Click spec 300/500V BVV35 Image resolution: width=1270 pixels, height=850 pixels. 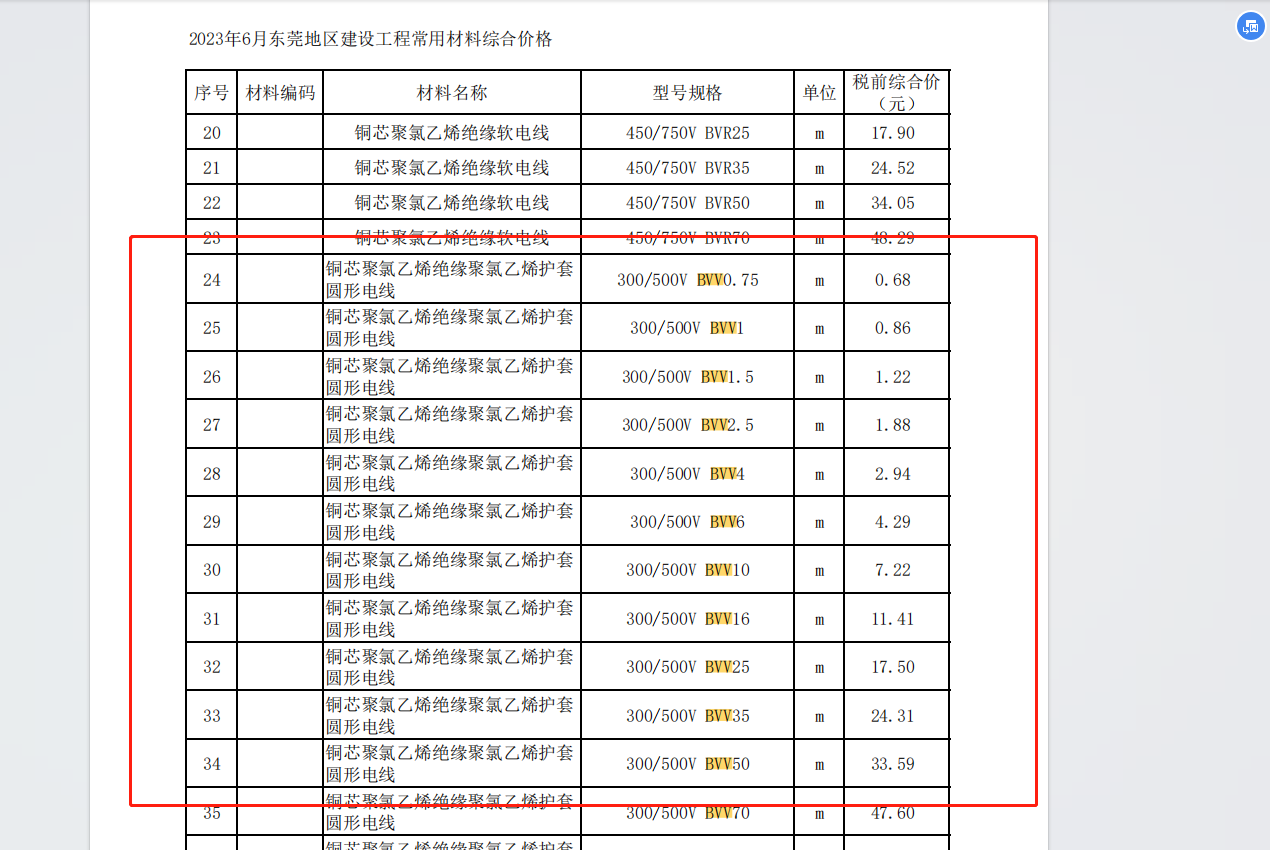click(x=687, y=716)
